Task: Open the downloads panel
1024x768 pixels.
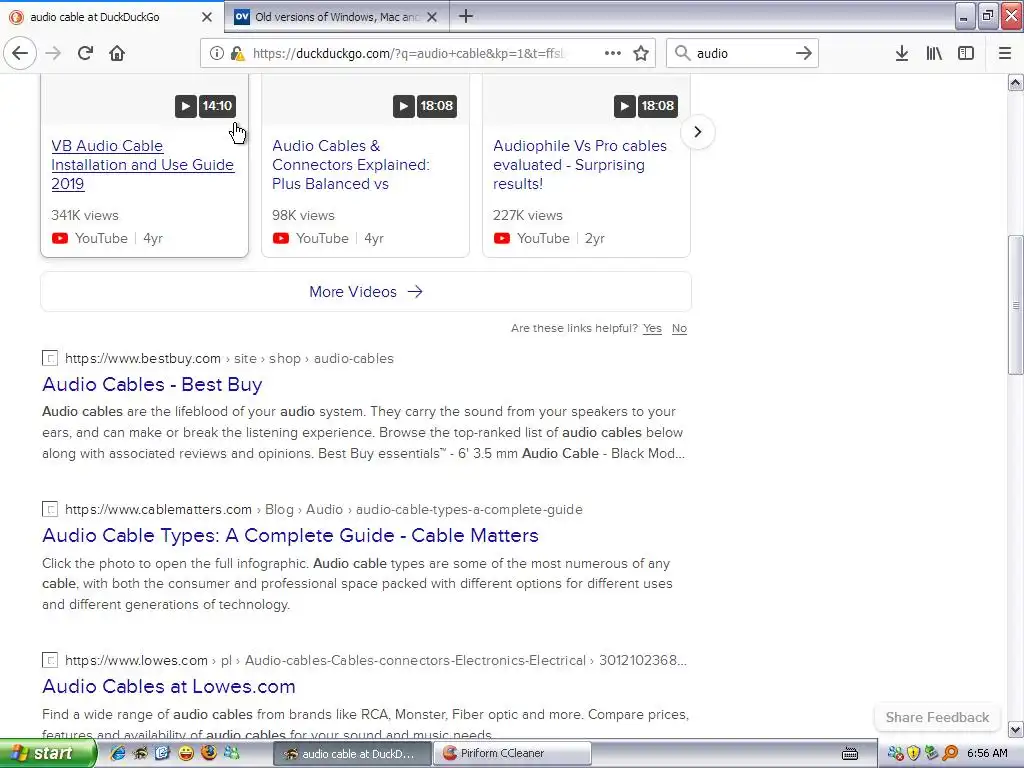Action: click(901, 53)
